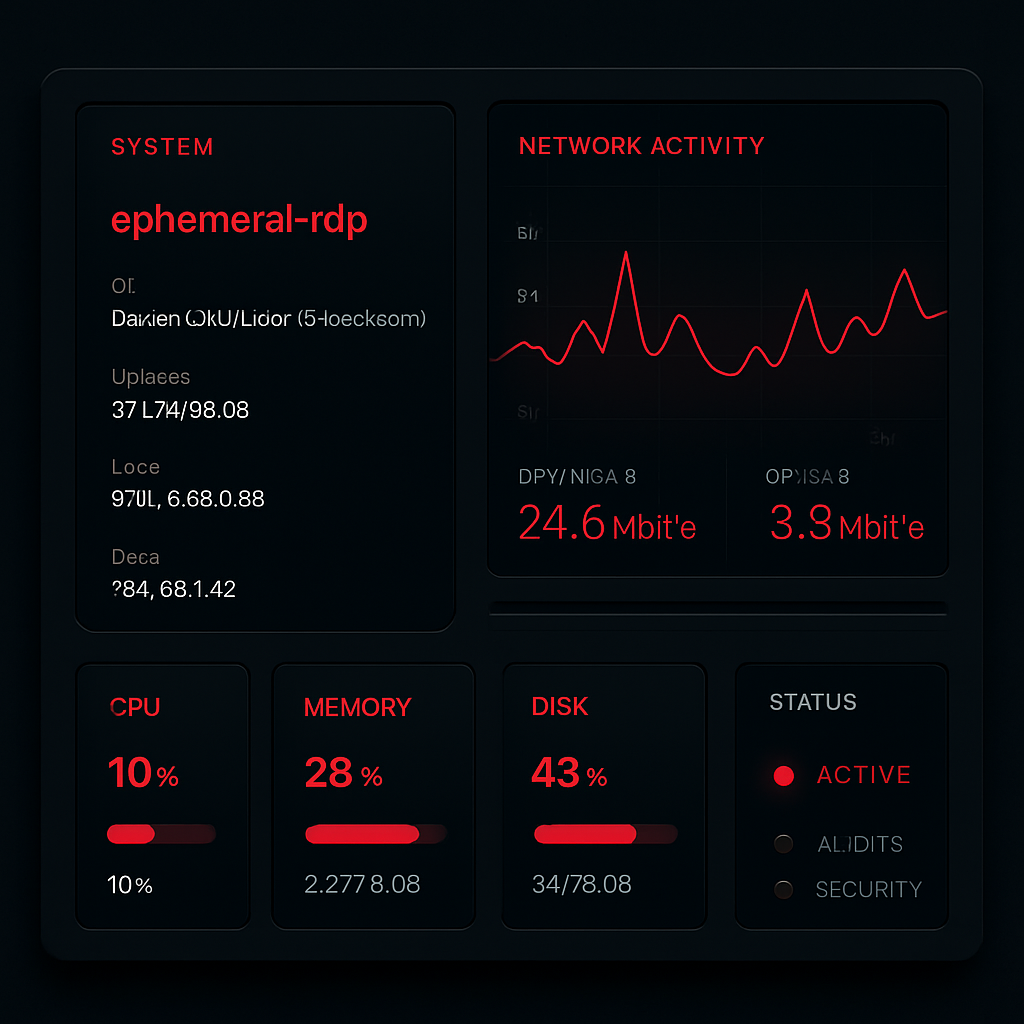Click the CPU 10% percentage value
Viewport: 1024px width, 1024px height.
coord(142,773)
